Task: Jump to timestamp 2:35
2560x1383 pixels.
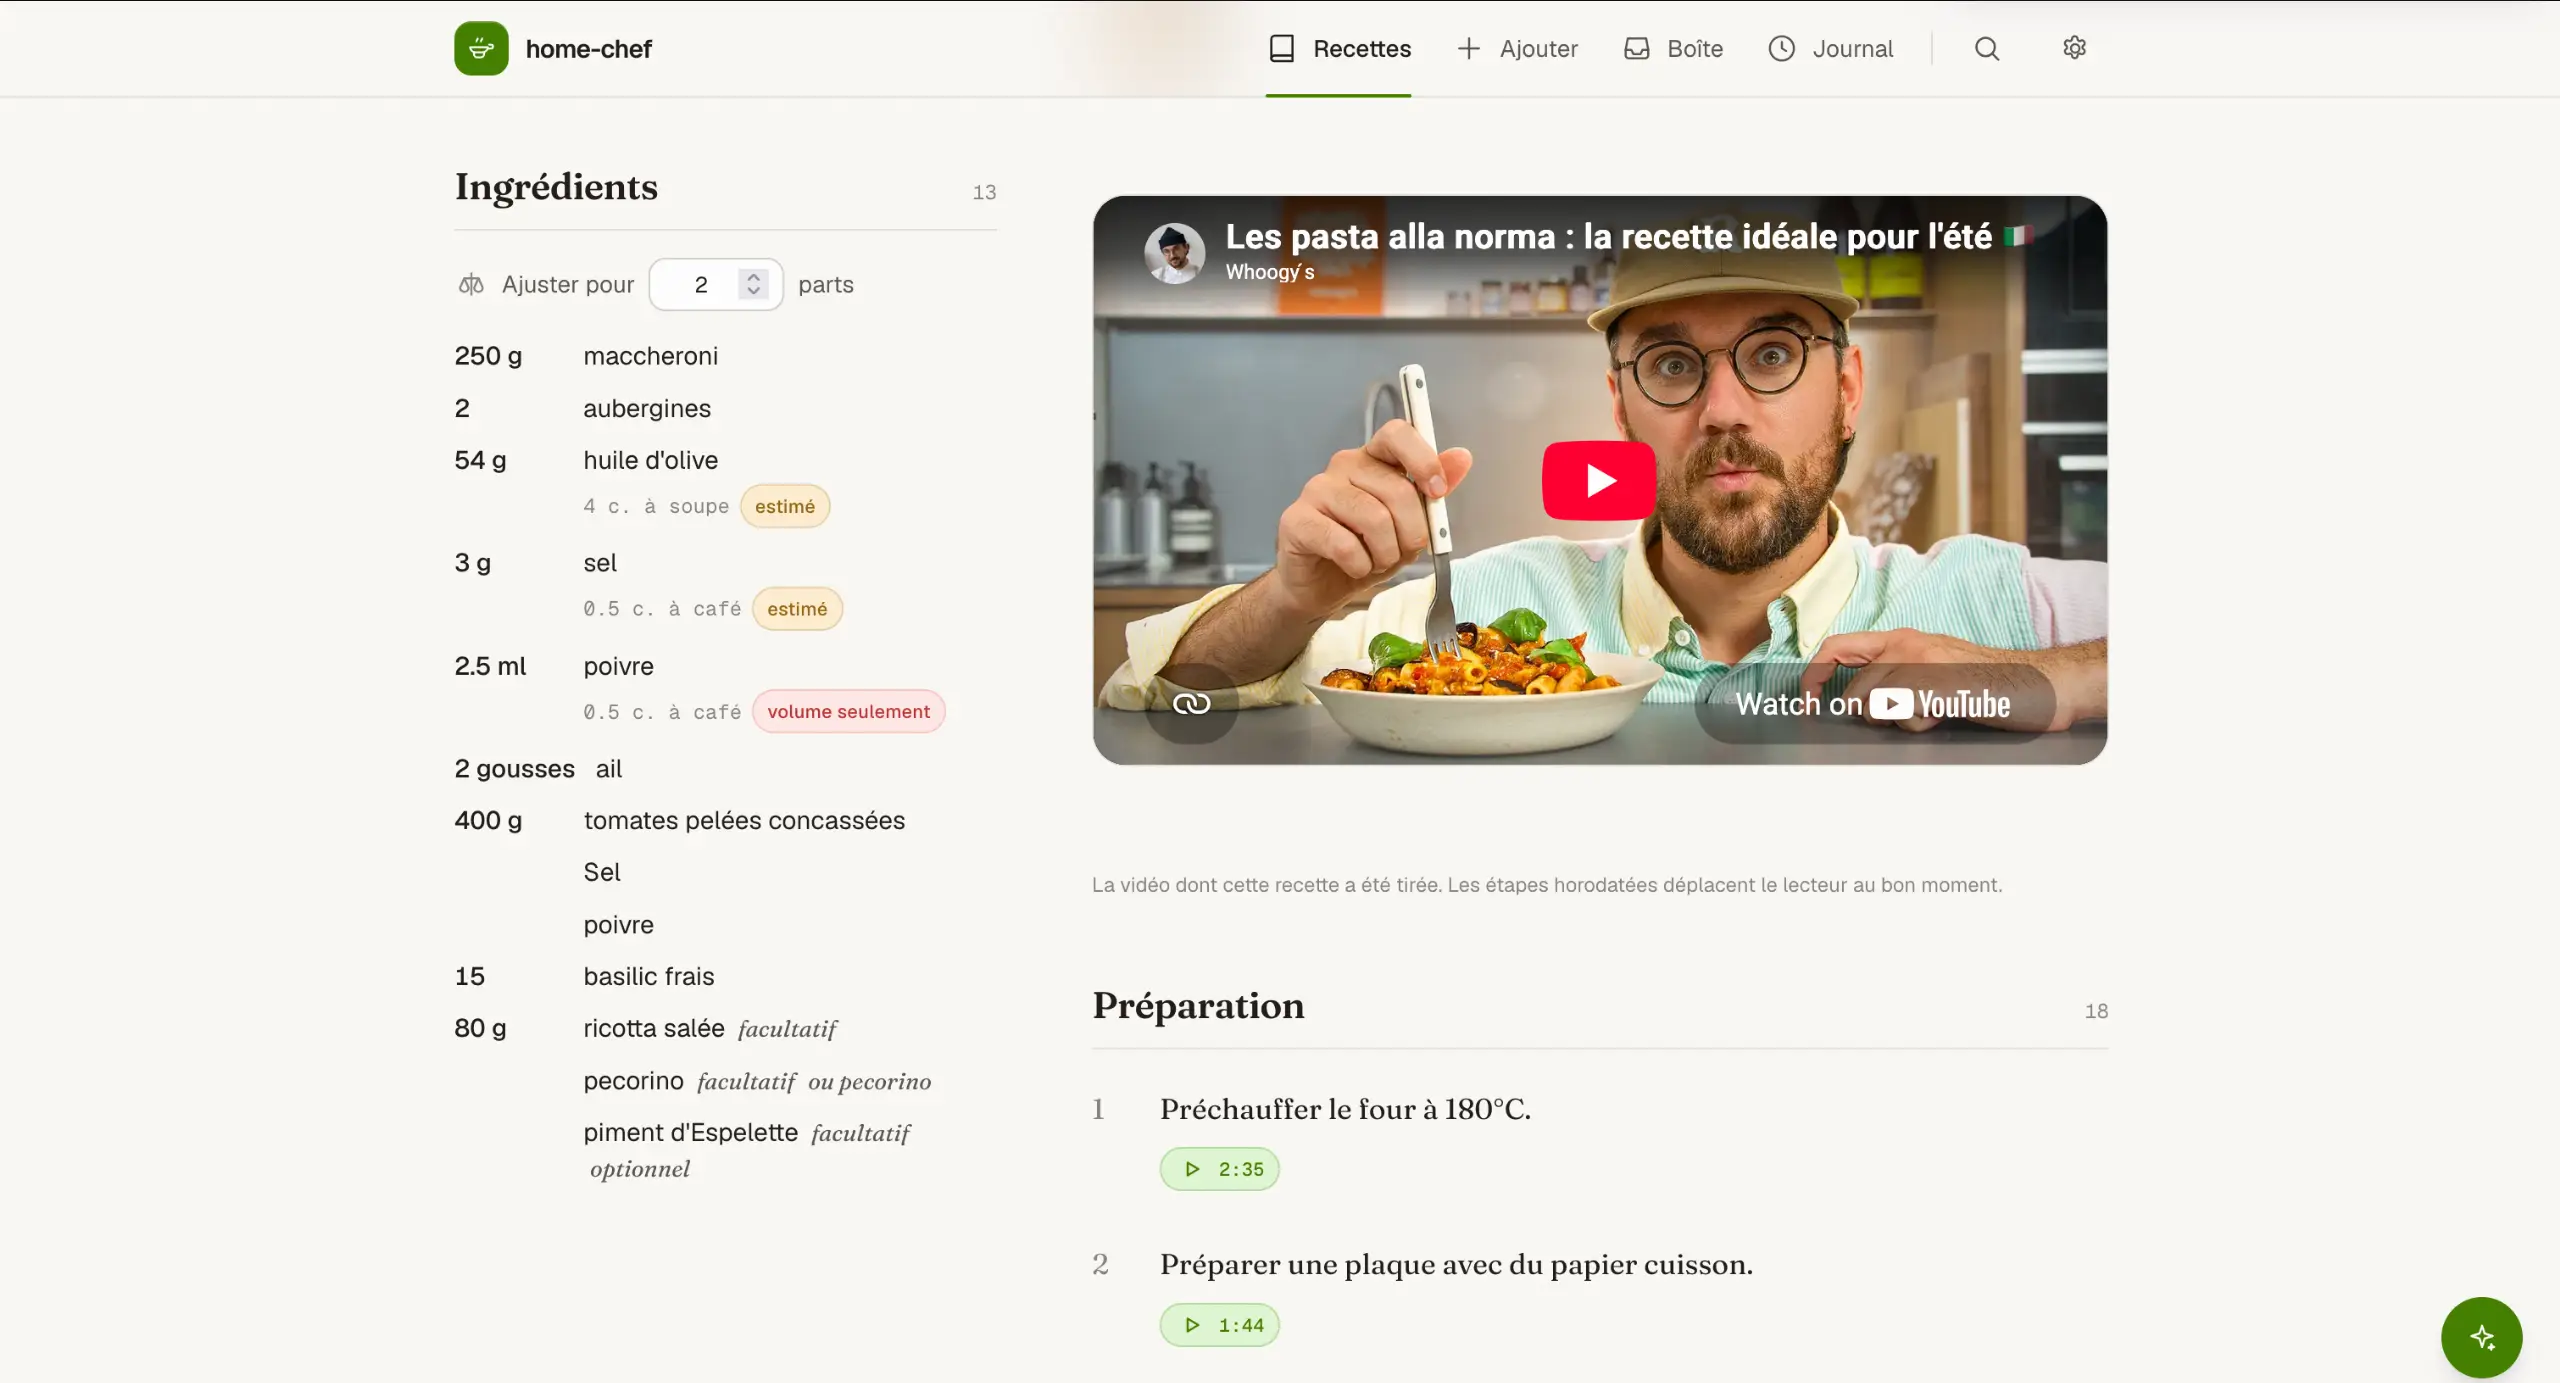Action: (1220, 1169)
